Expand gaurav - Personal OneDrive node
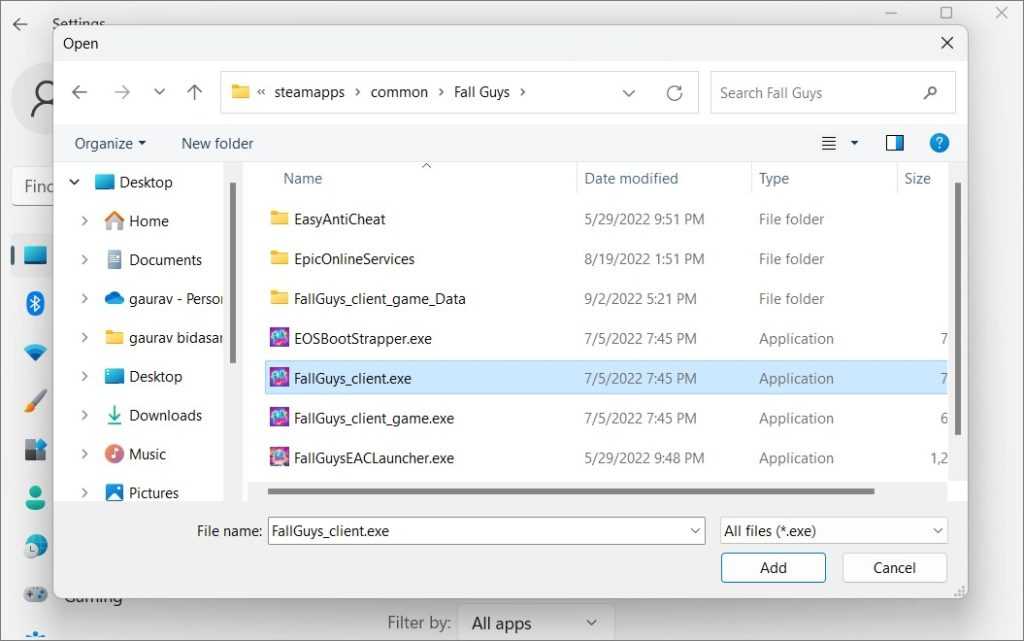 [84, 298]
